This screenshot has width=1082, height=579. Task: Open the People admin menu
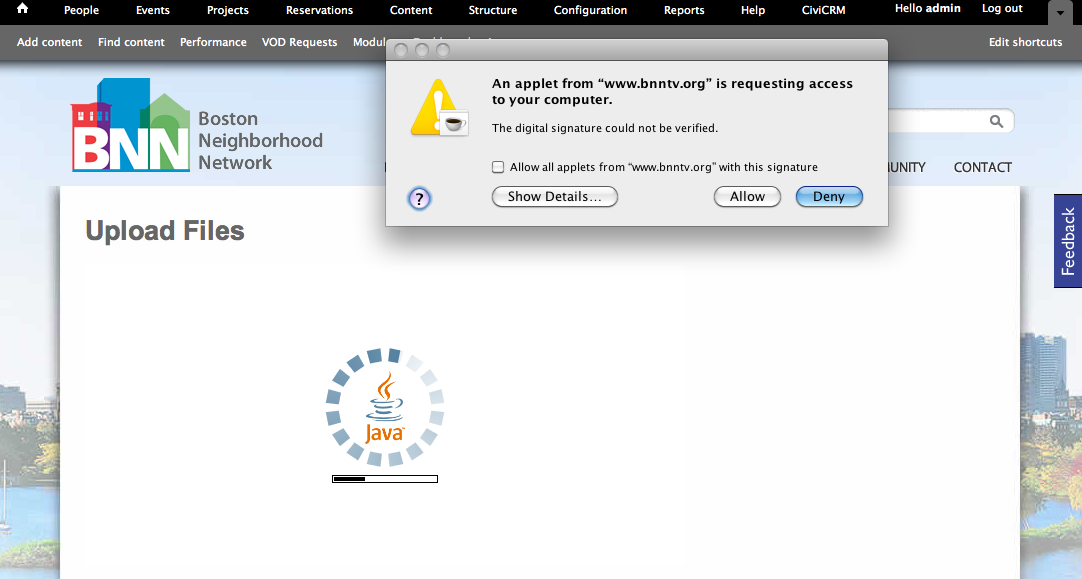(81, 10)
